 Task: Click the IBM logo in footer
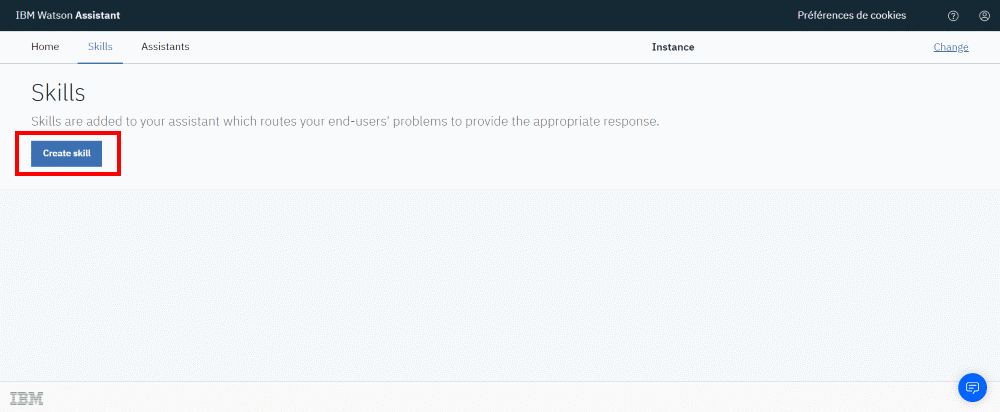(27, 397)
